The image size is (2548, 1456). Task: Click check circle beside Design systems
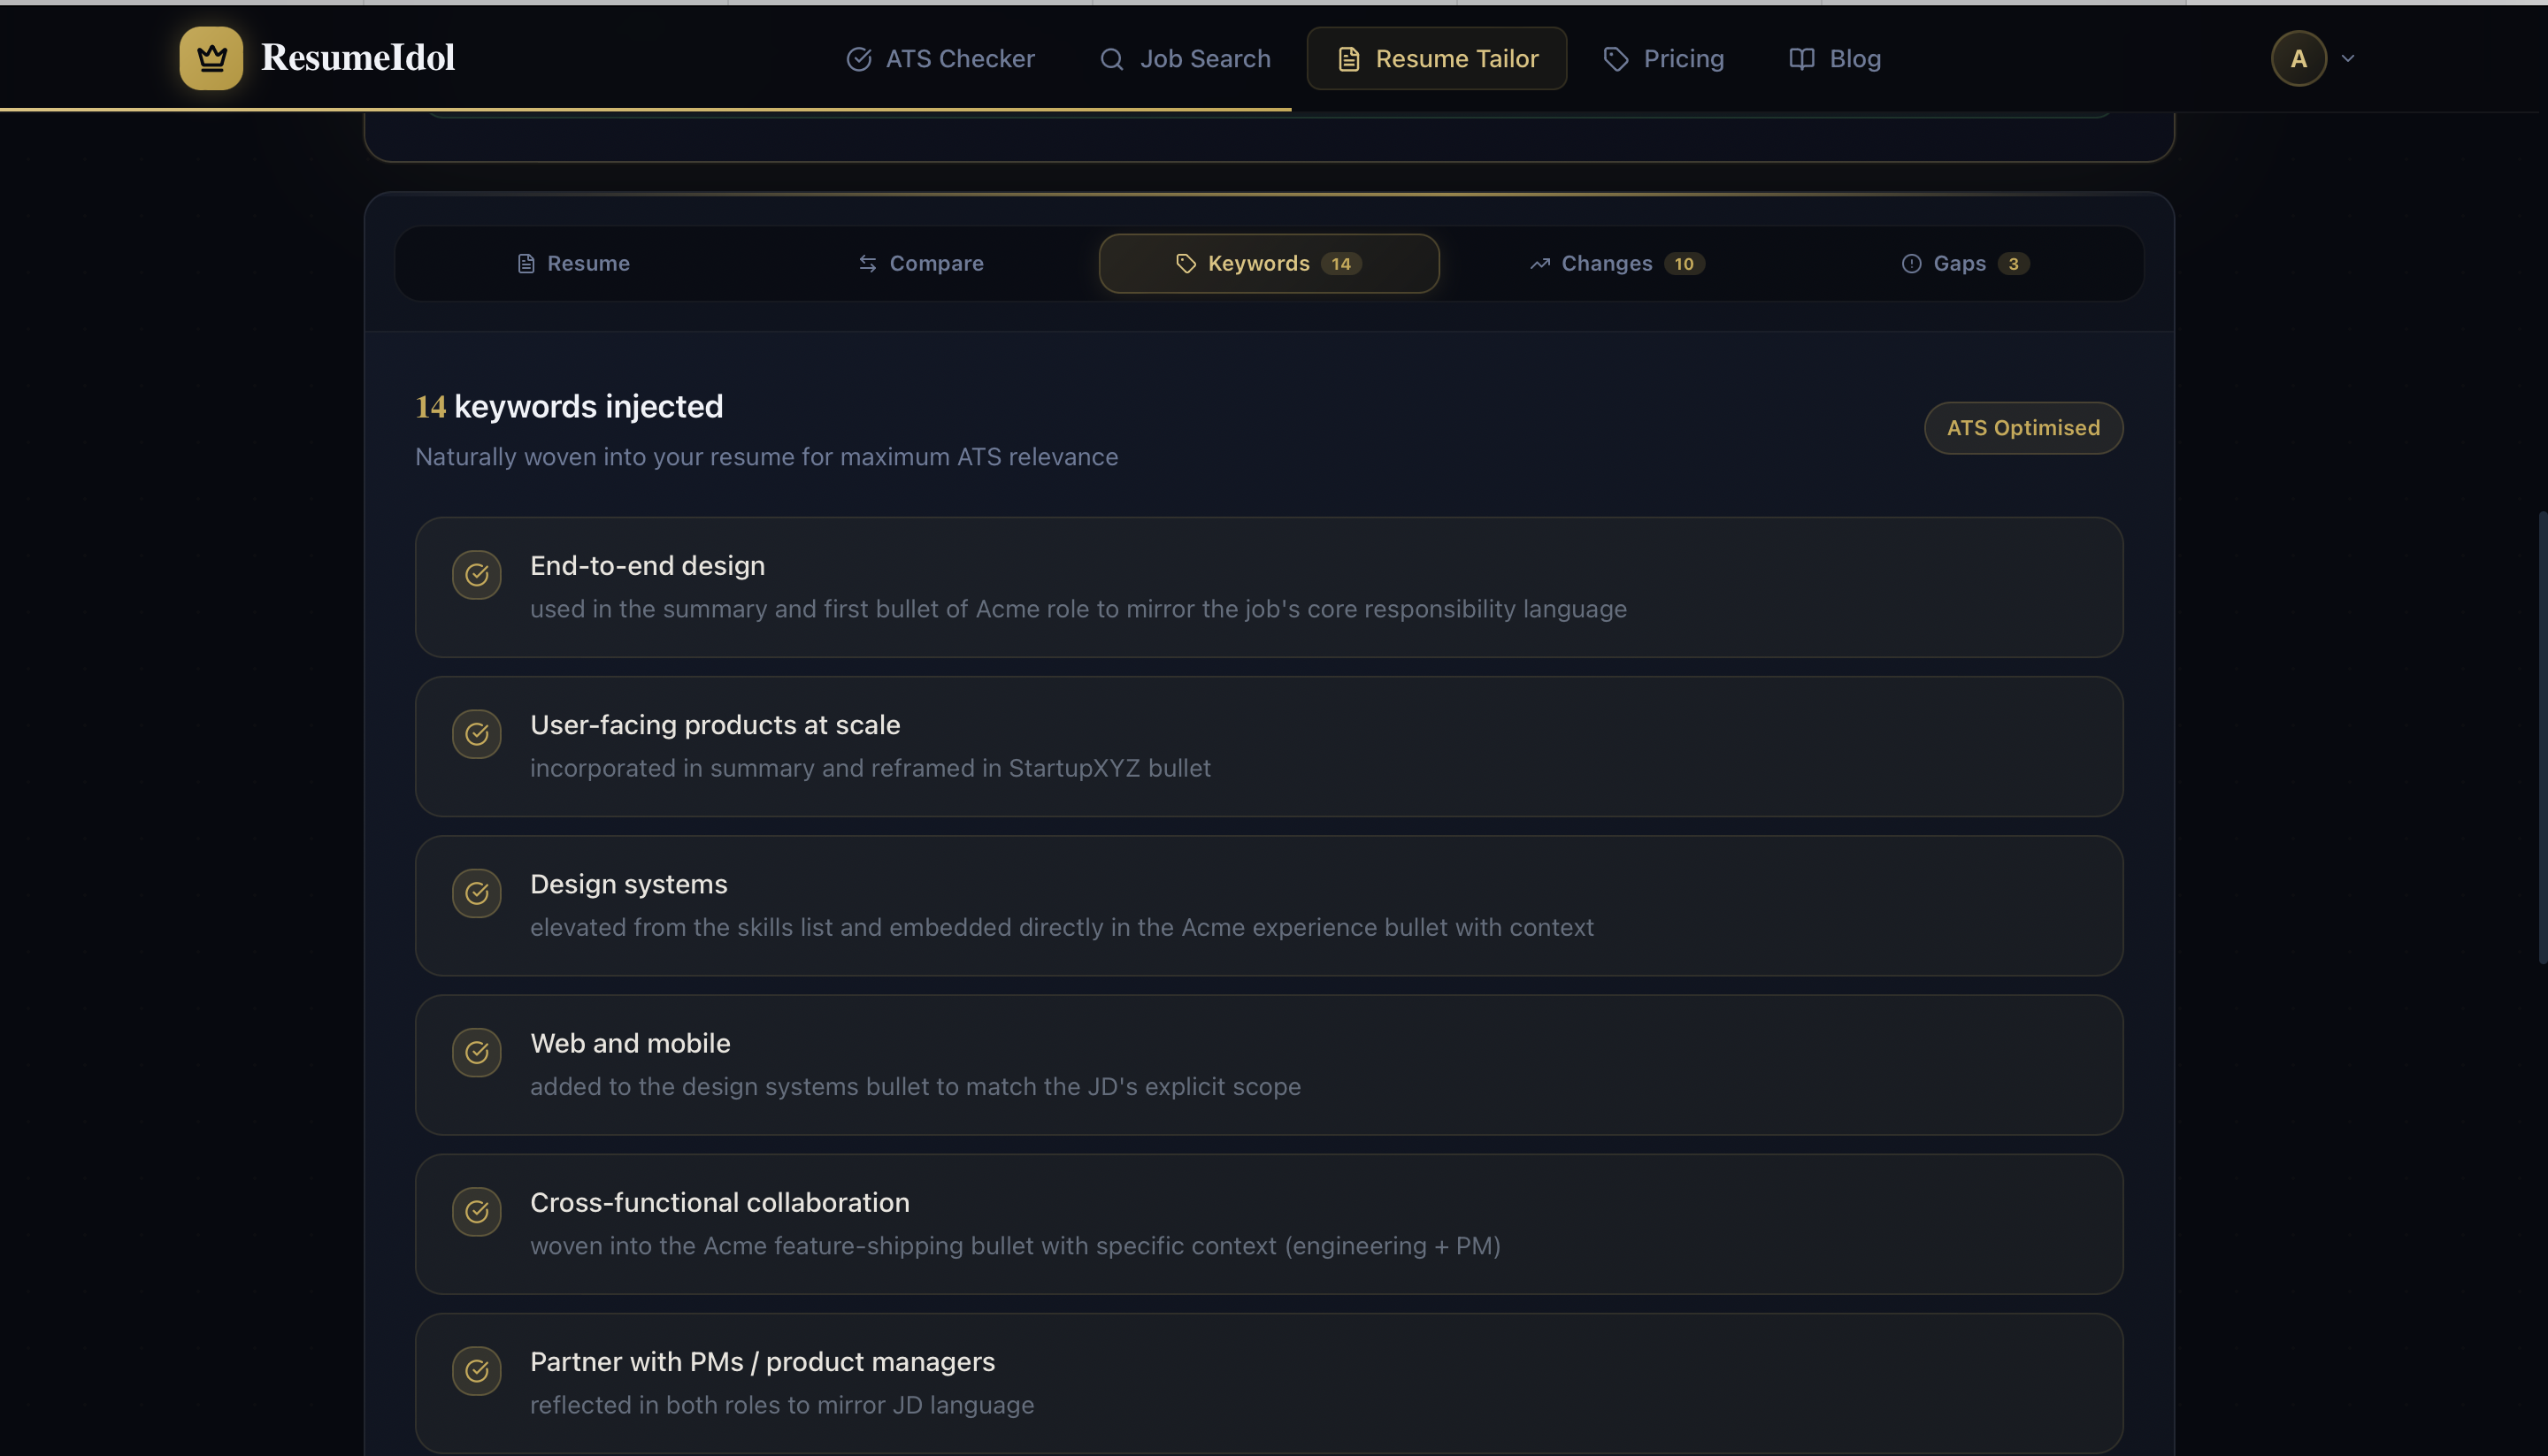click(x=476, y=893)
